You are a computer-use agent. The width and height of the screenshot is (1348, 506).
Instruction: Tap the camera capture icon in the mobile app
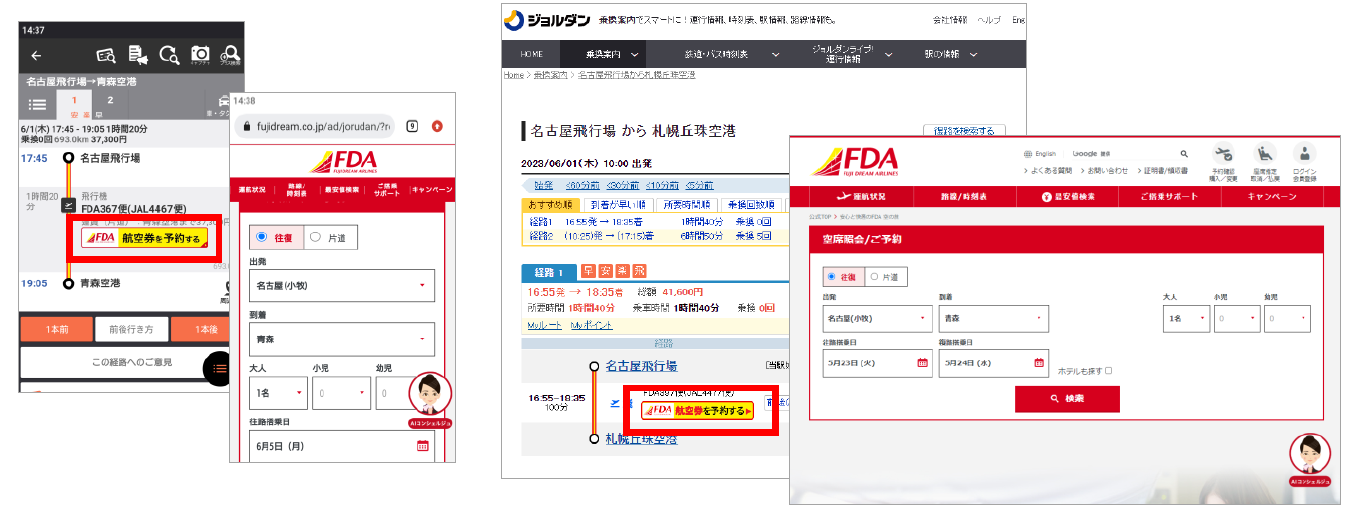(200, 55)
